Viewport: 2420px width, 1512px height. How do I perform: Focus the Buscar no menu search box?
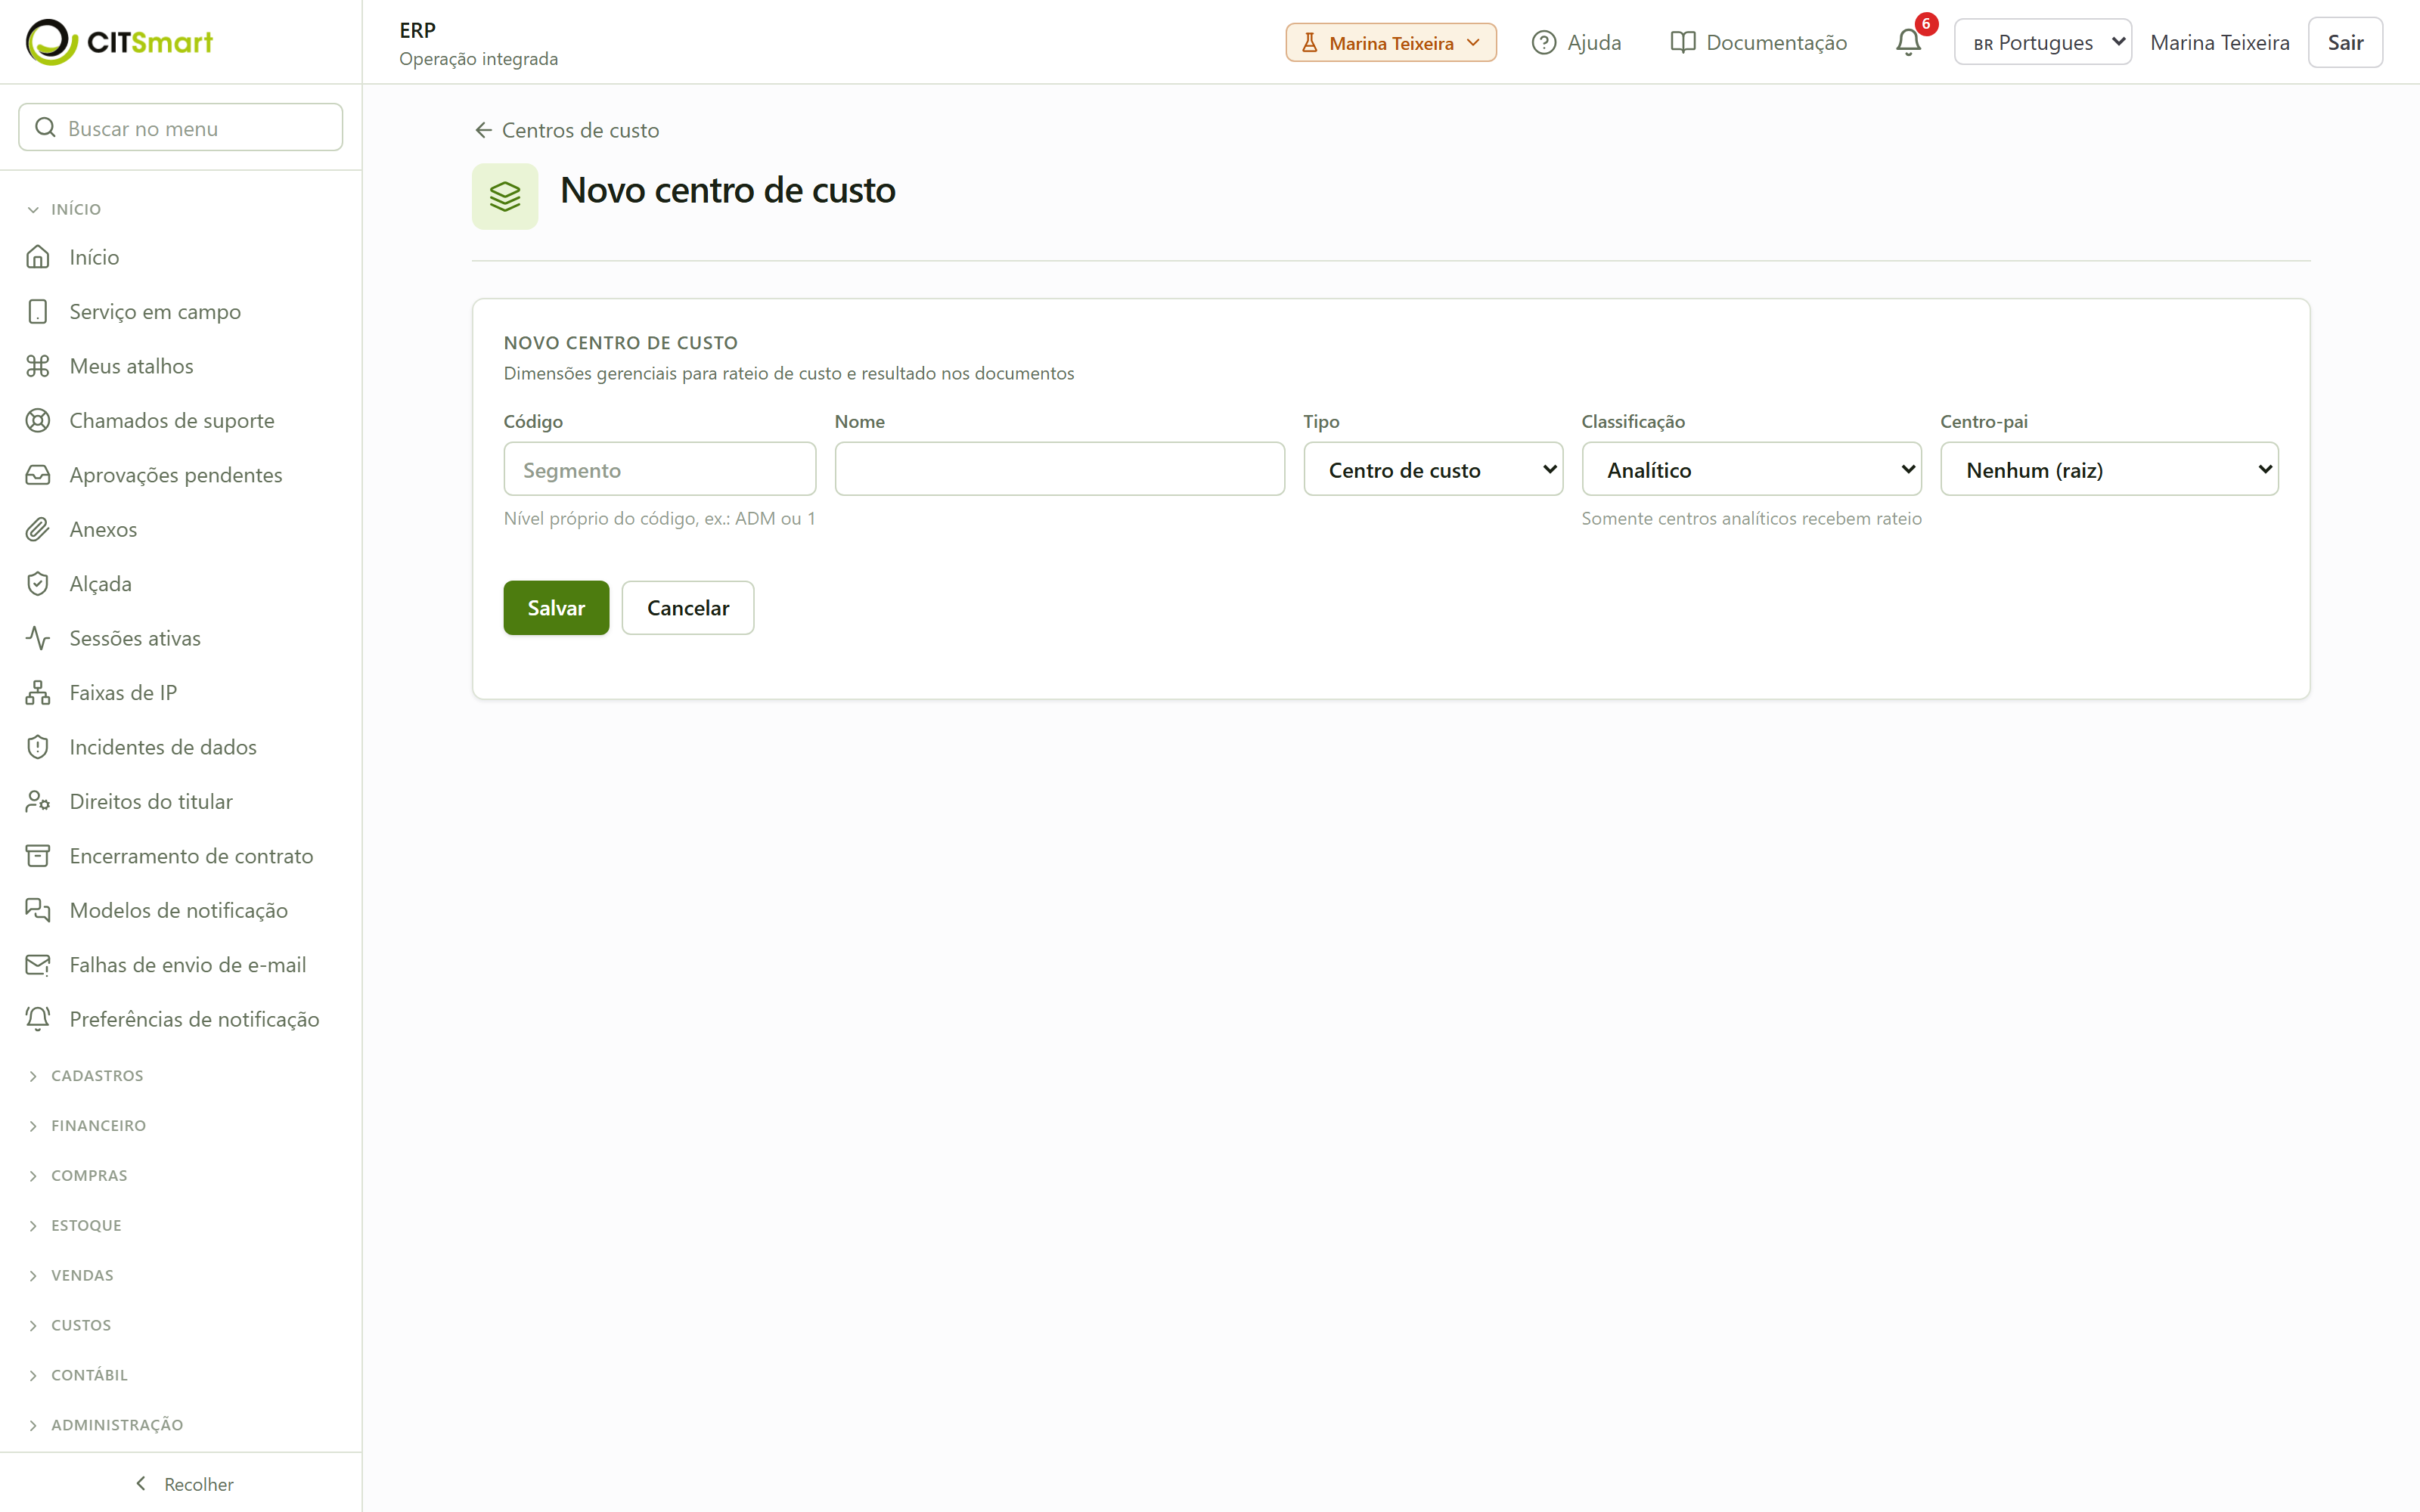181,128
